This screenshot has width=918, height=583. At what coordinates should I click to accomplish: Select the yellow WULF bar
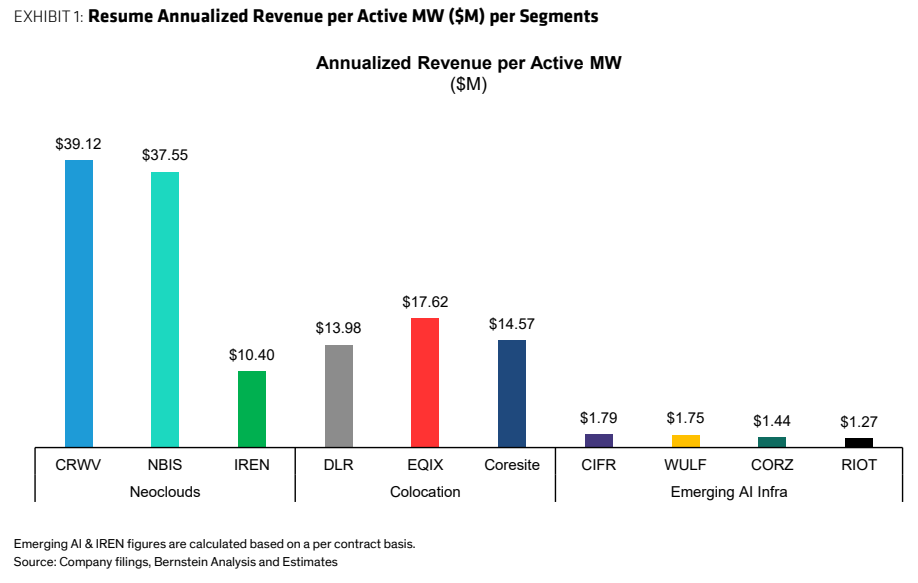pos(686,441)
